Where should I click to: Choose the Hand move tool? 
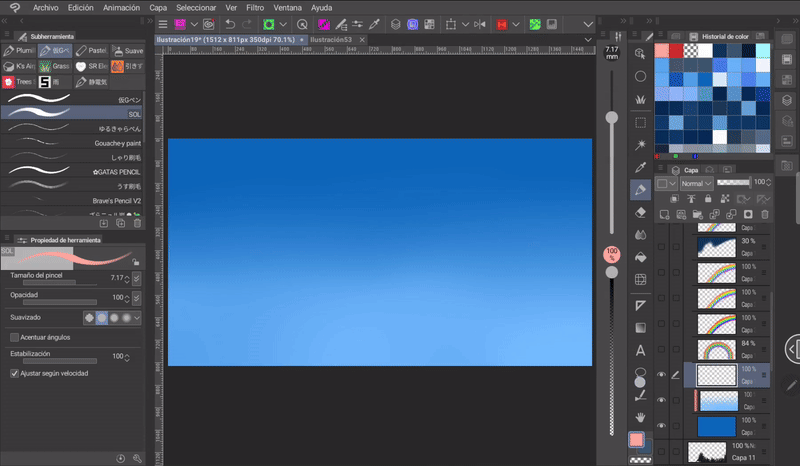pyautogui.click(x=640, y=416)
